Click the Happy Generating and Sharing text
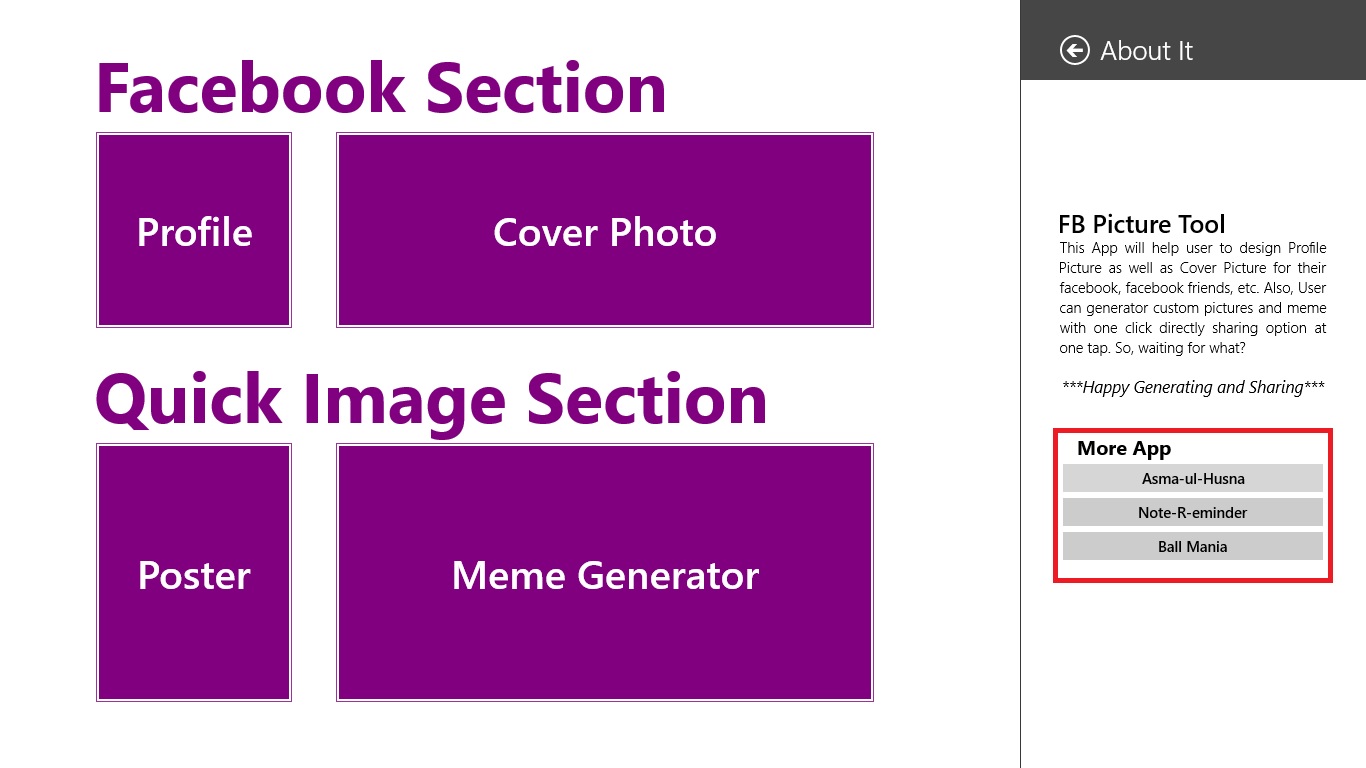Image resolution: width=1366 pixels, height=768 pixels. 1193,387
